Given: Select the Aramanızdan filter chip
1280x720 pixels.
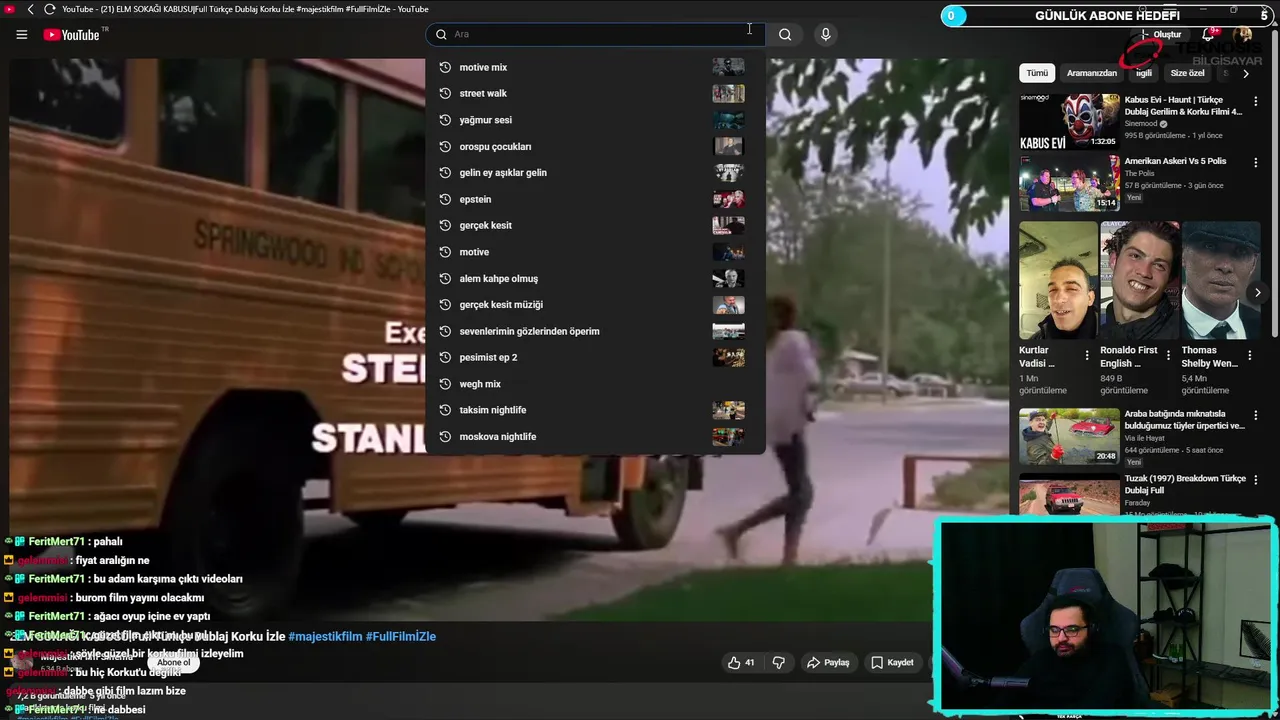Looking at the screenshot, I should [1092, 73].
